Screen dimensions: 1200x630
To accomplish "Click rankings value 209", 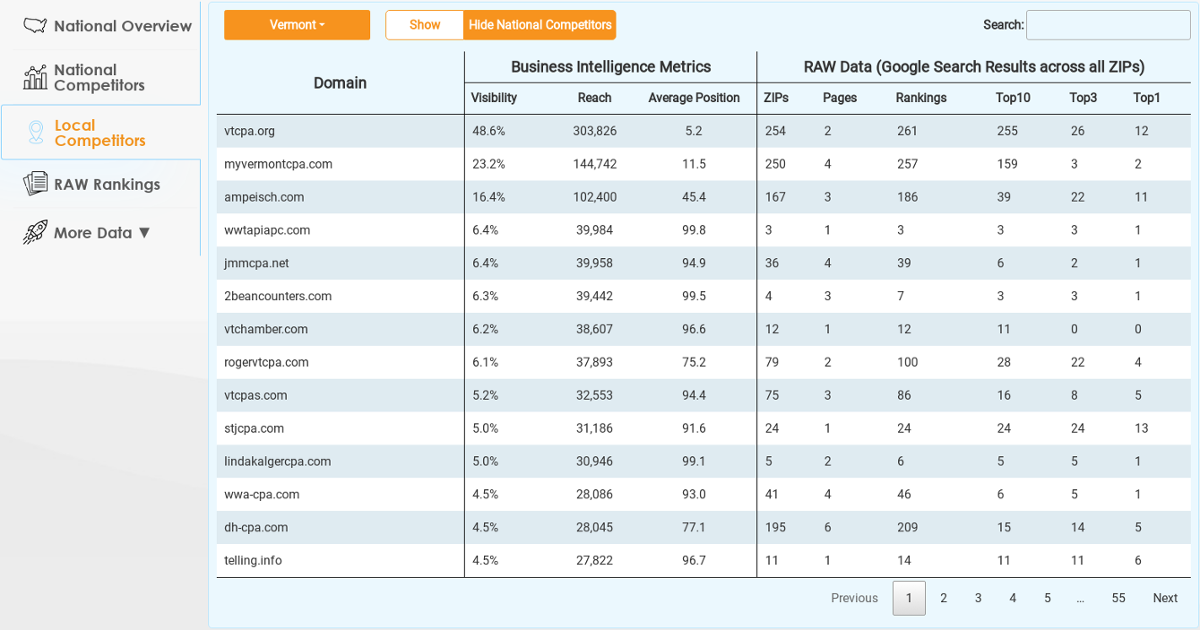I will 907,527.
